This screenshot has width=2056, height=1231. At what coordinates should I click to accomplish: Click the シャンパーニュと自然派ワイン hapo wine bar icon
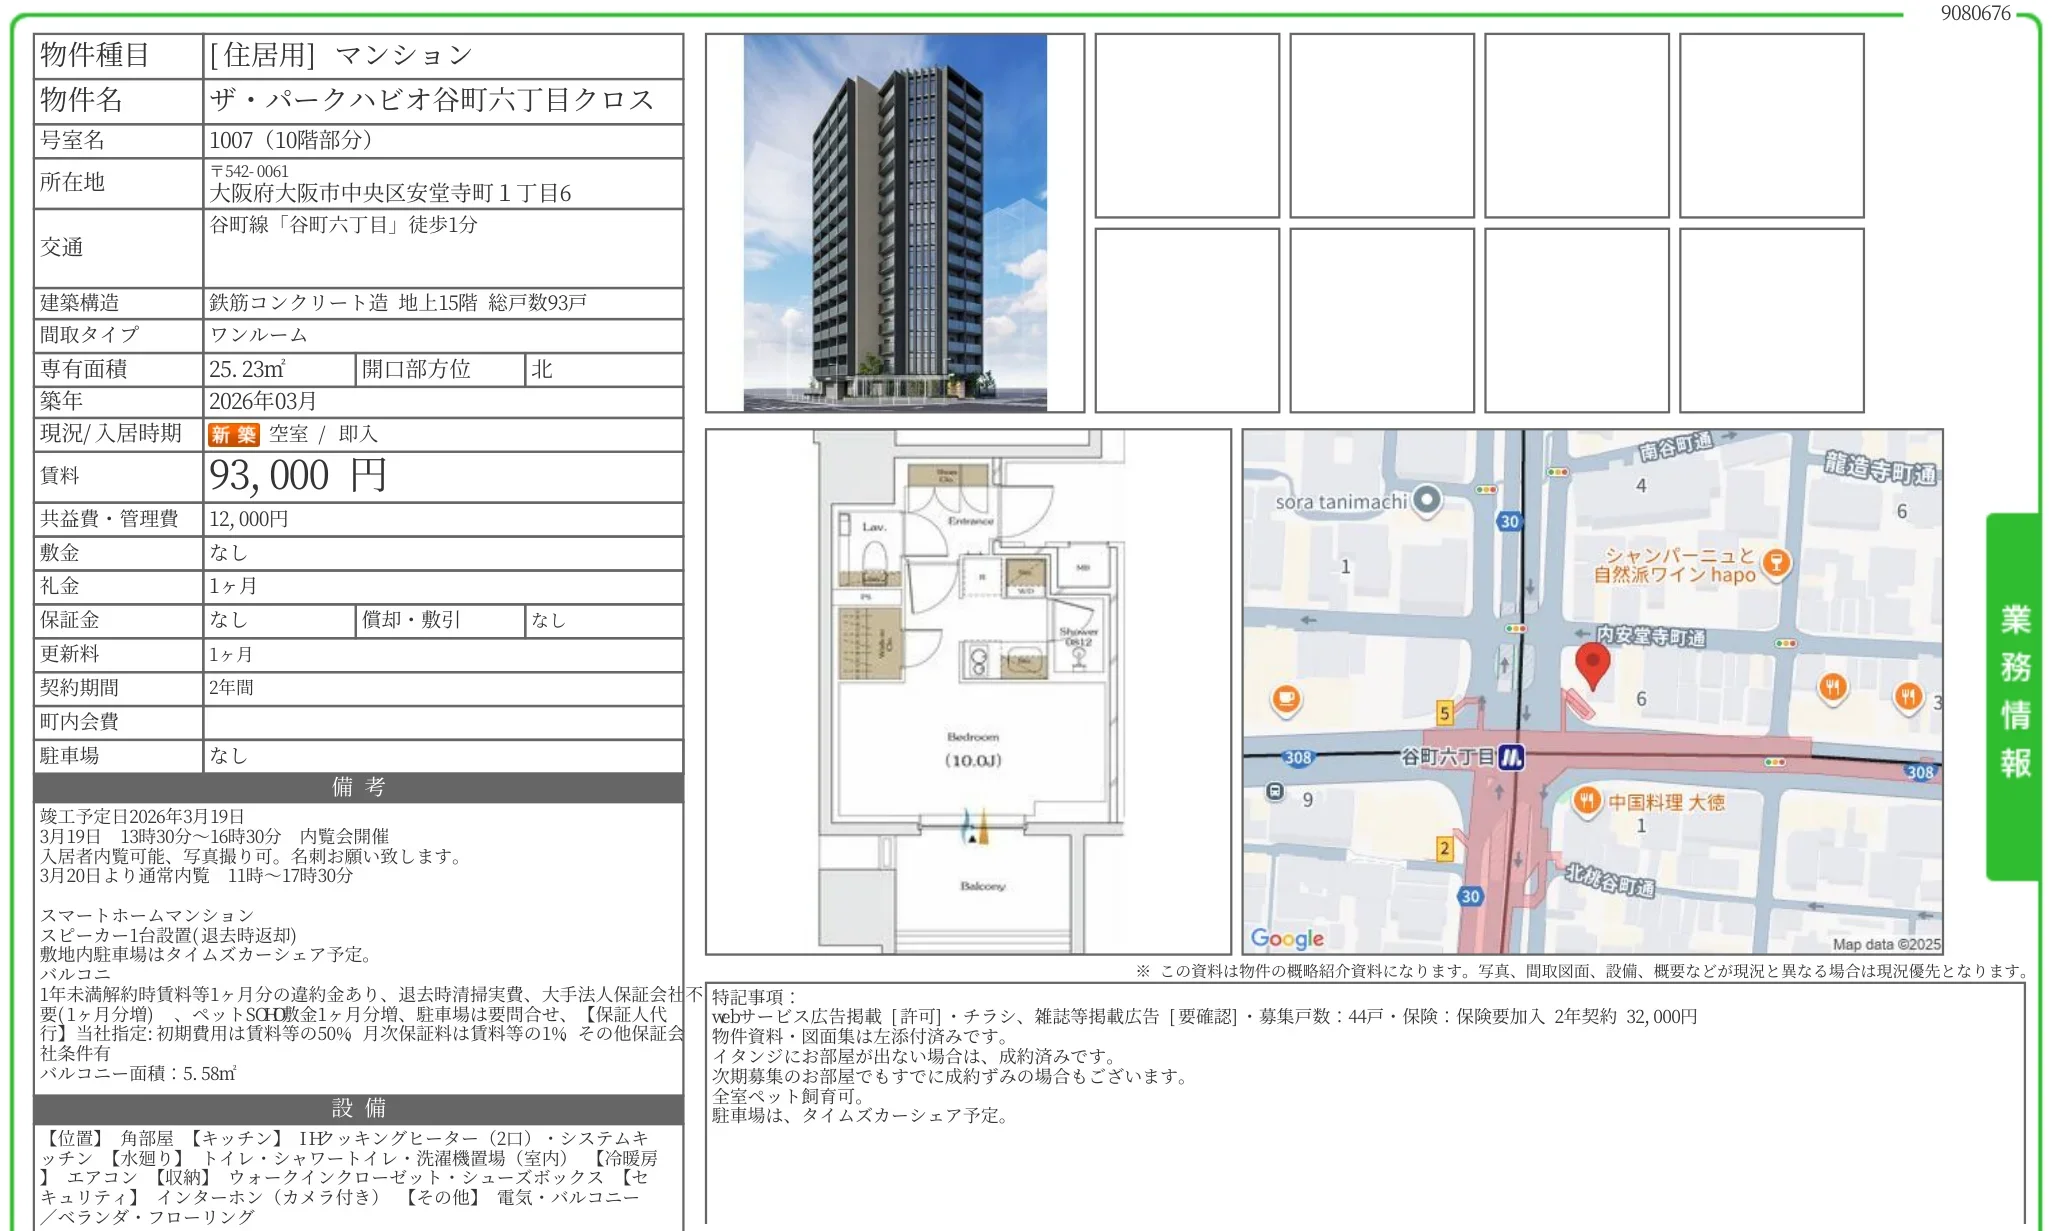pos(1776,562)
